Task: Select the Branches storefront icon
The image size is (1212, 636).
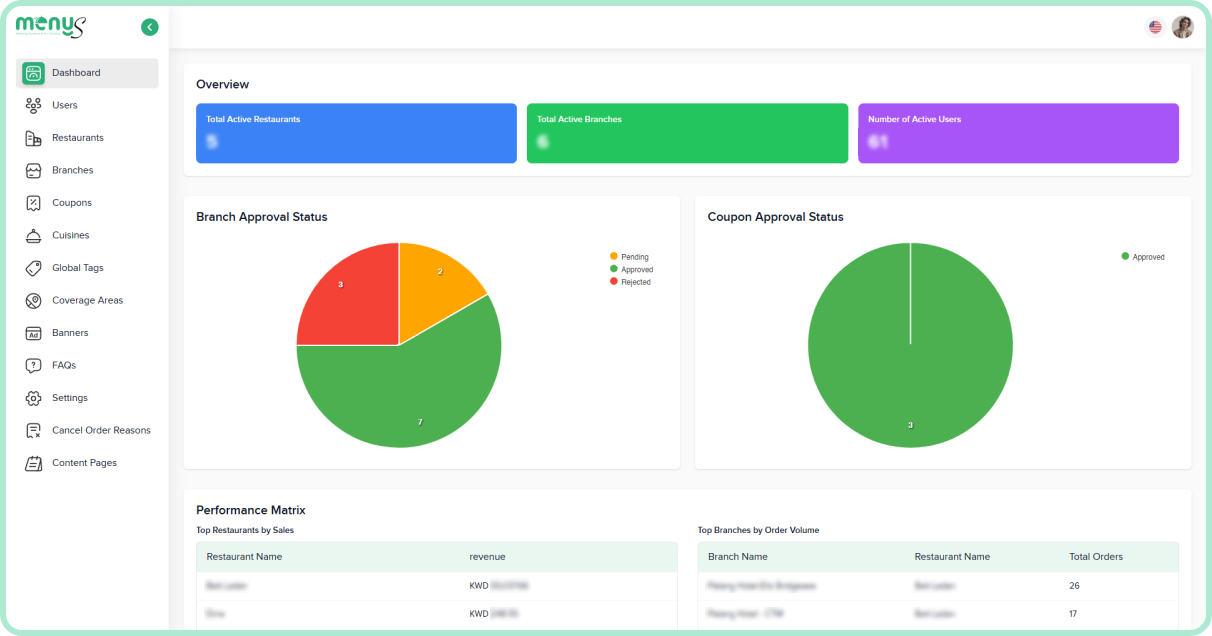Action: [34, 170]
